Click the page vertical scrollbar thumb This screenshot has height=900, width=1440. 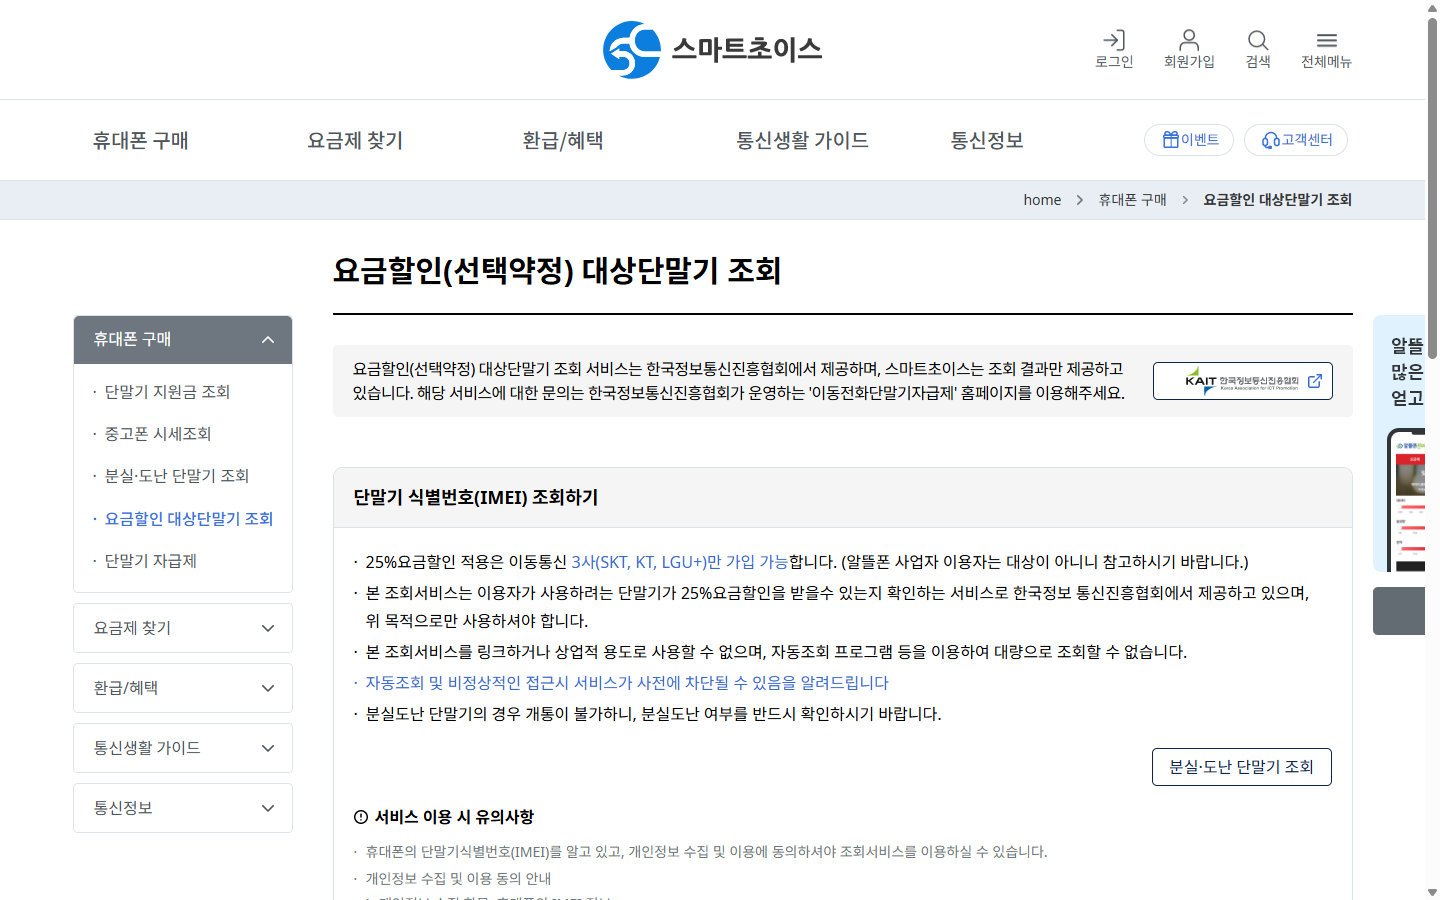click(x=1432, y=188)
